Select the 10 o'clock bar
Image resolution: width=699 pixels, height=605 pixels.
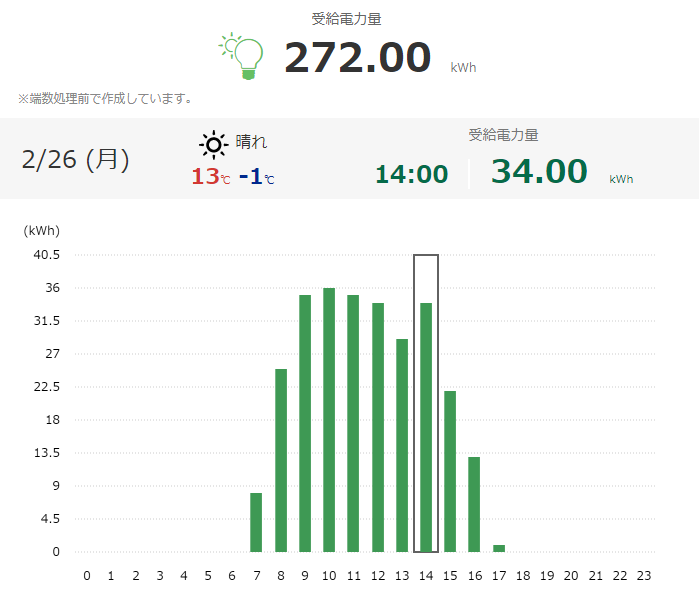pos(329,420)
